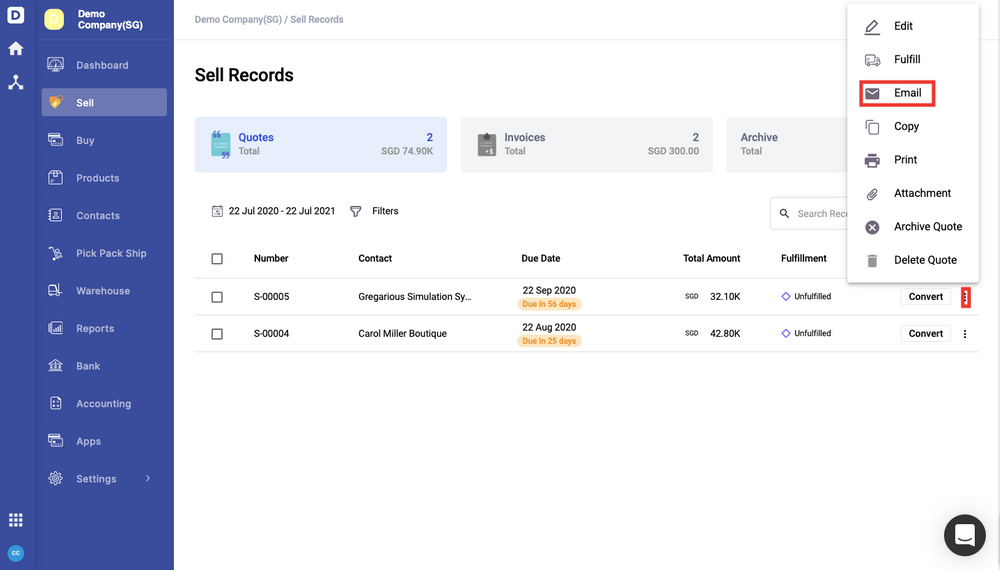Viewport: 1000px width, 570px height.
Task: Select the checkbox for quote S-00004
Action: [x=217, y=334]
